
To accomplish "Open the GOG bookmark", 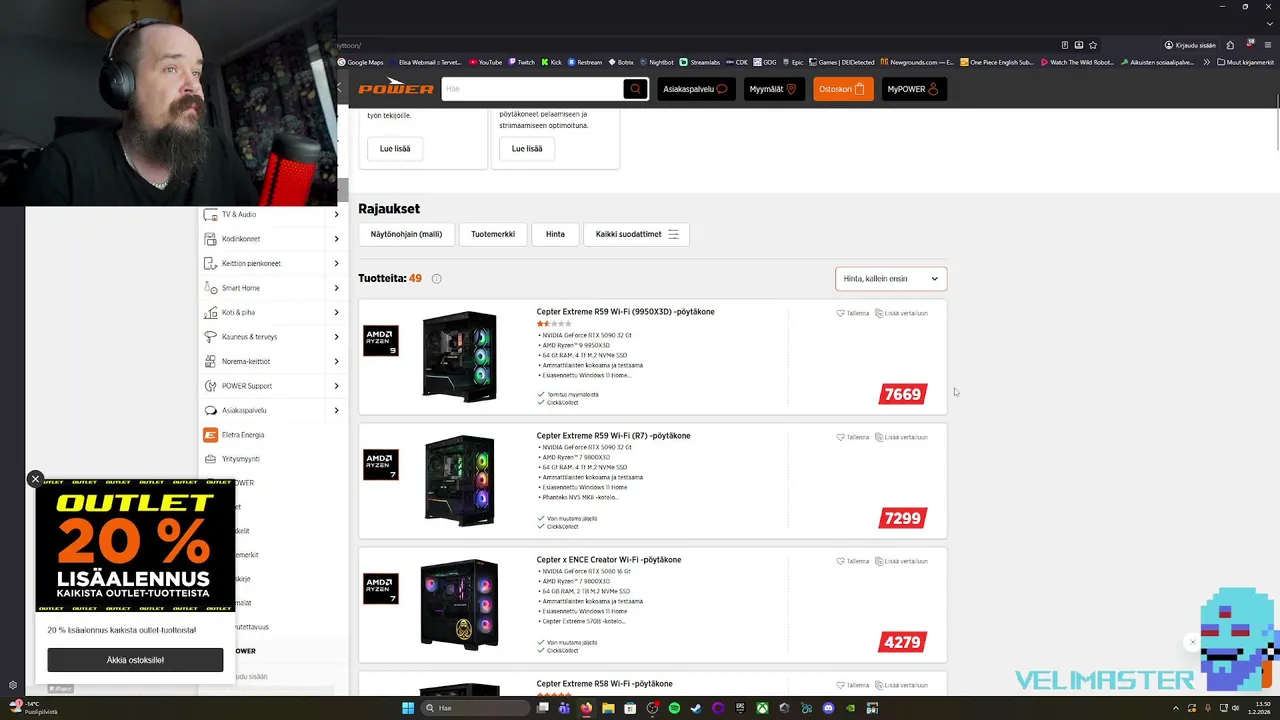I will coord(765,62).
